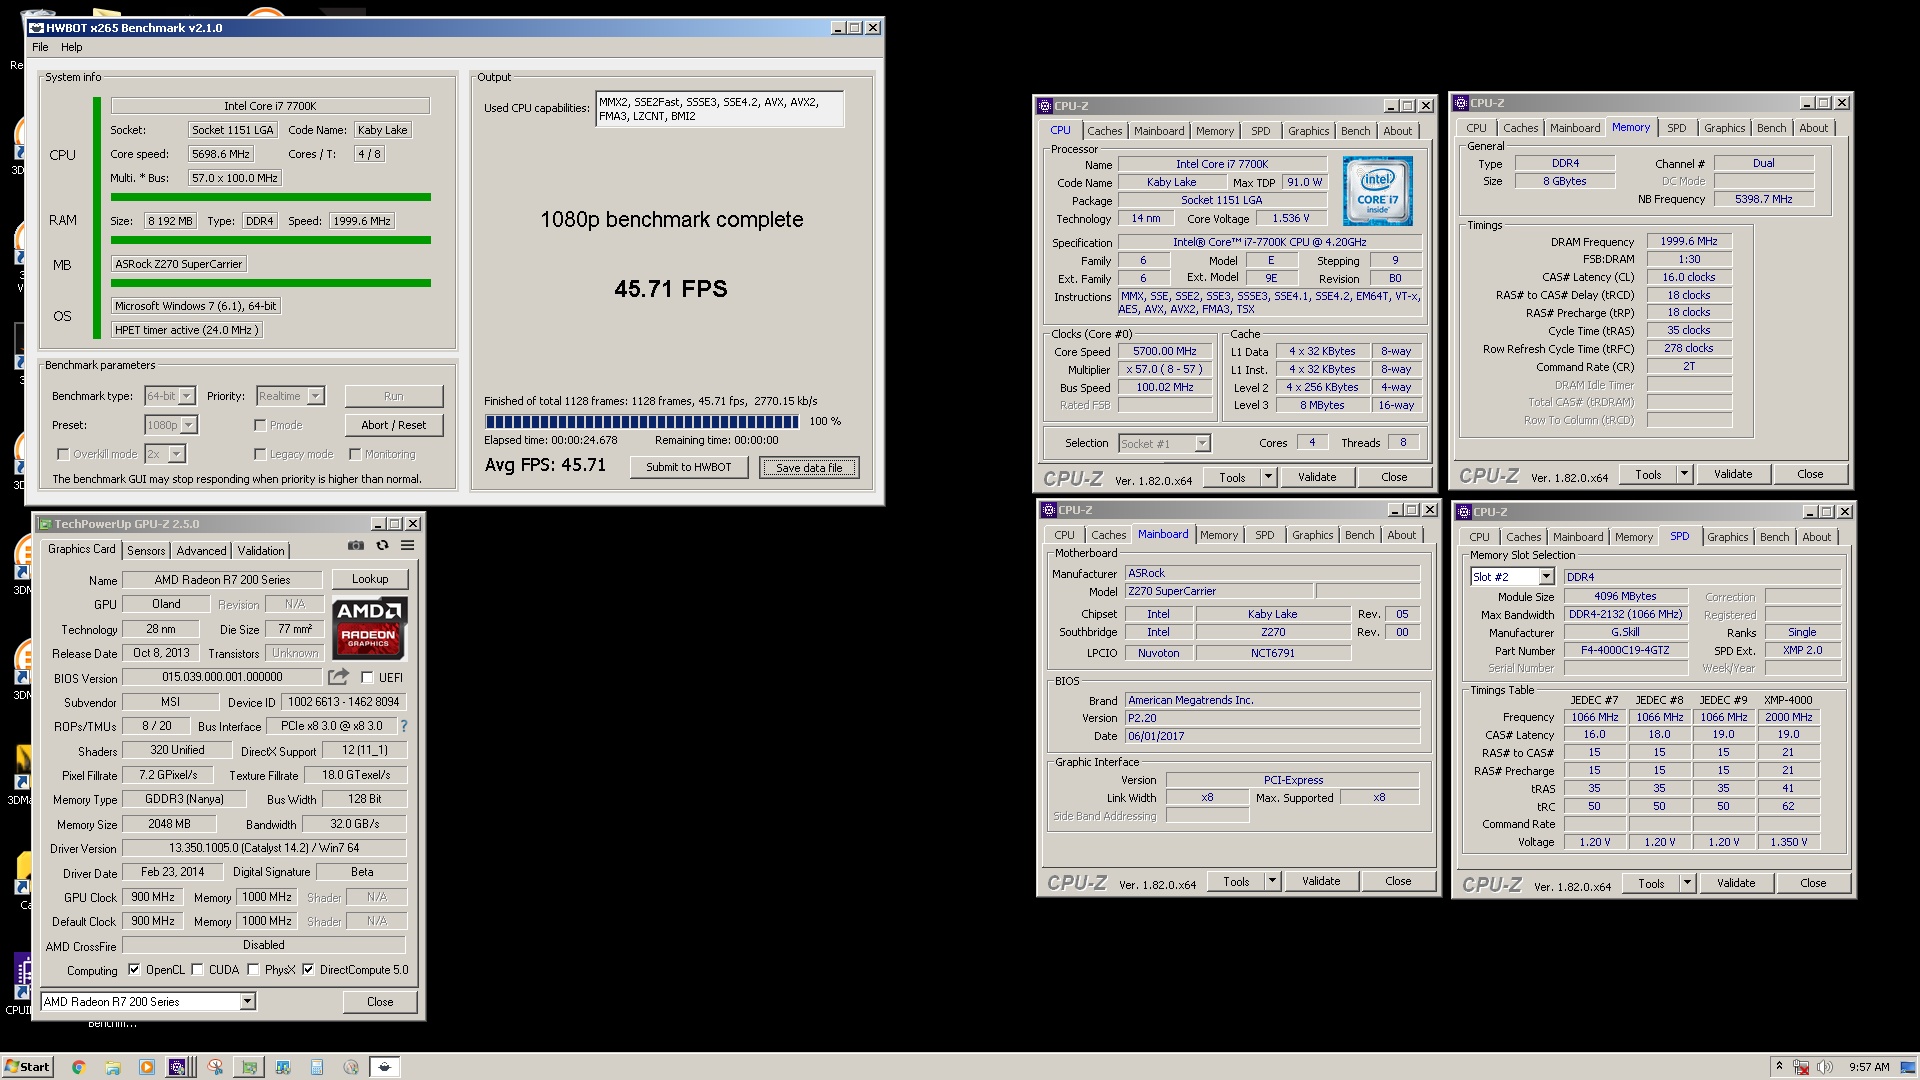Click GPU-Z title bar icon

pyautogui.click(x=44, y=524)
